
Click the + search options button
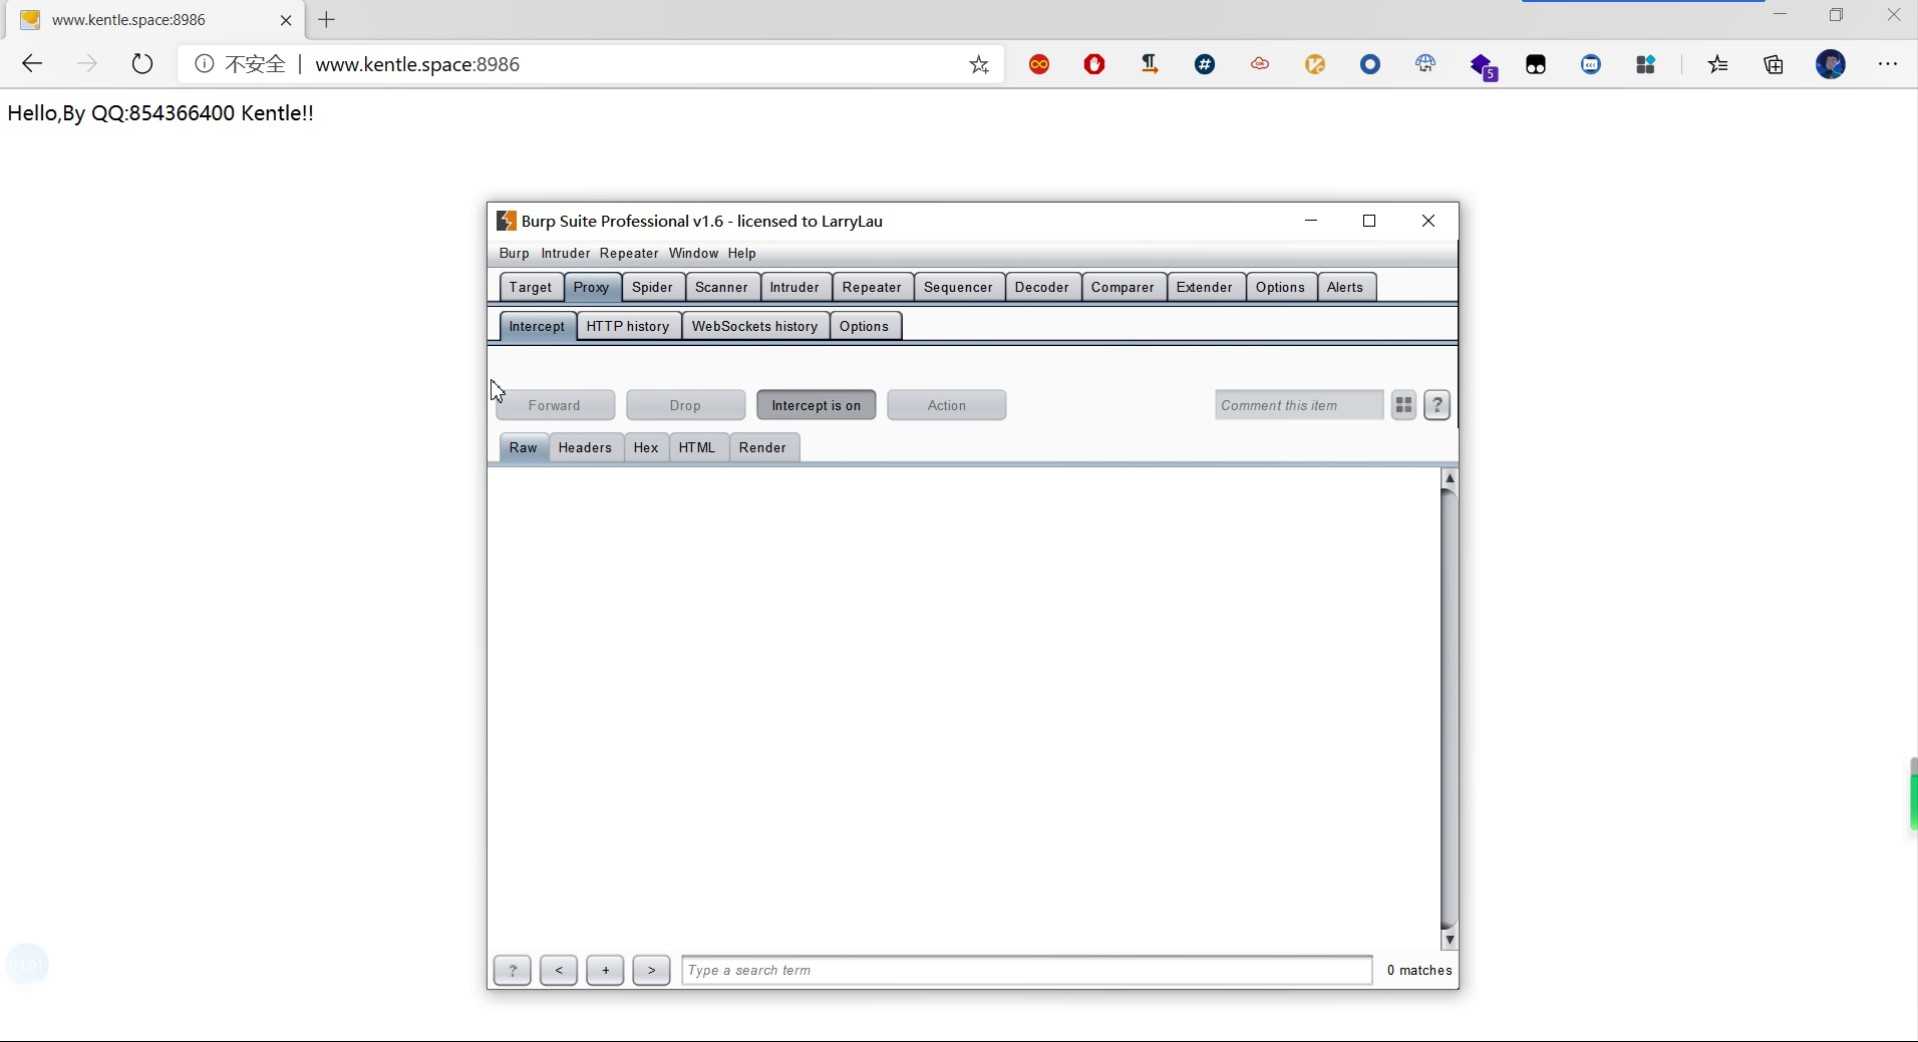(x=605, y=970)
